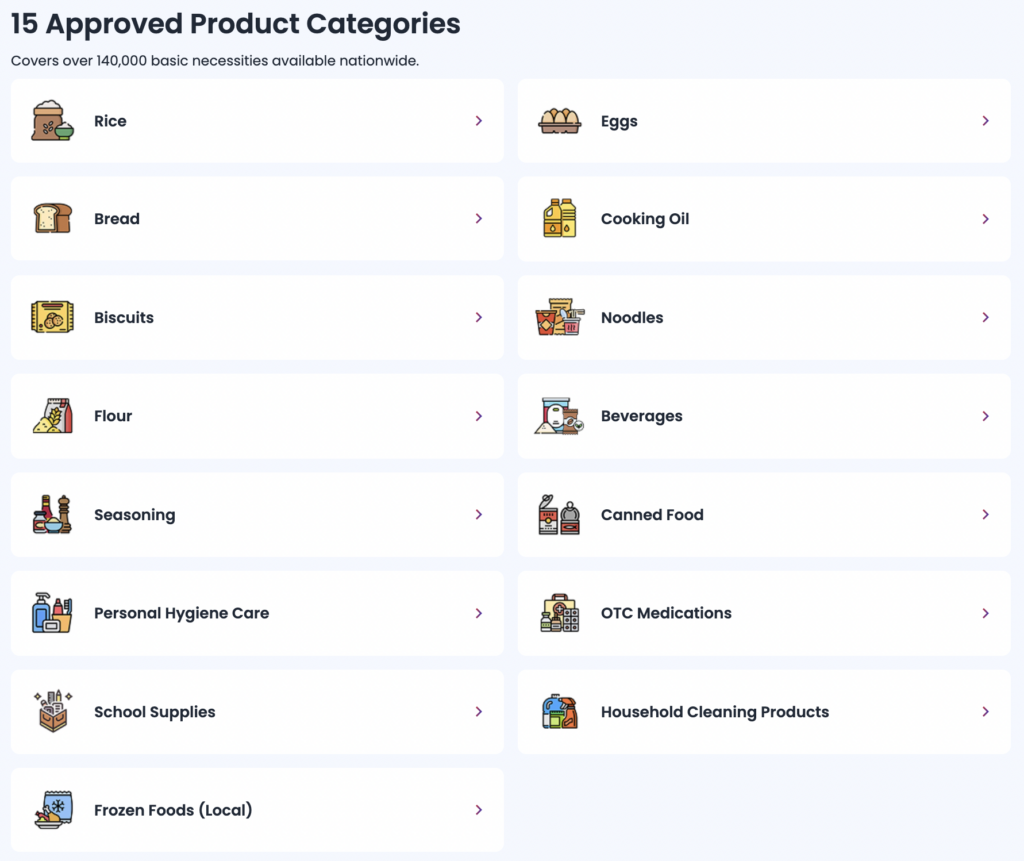Click the frozen foods bag icon
Viewport: 1024px width, 861px height.
click(52, 810)
